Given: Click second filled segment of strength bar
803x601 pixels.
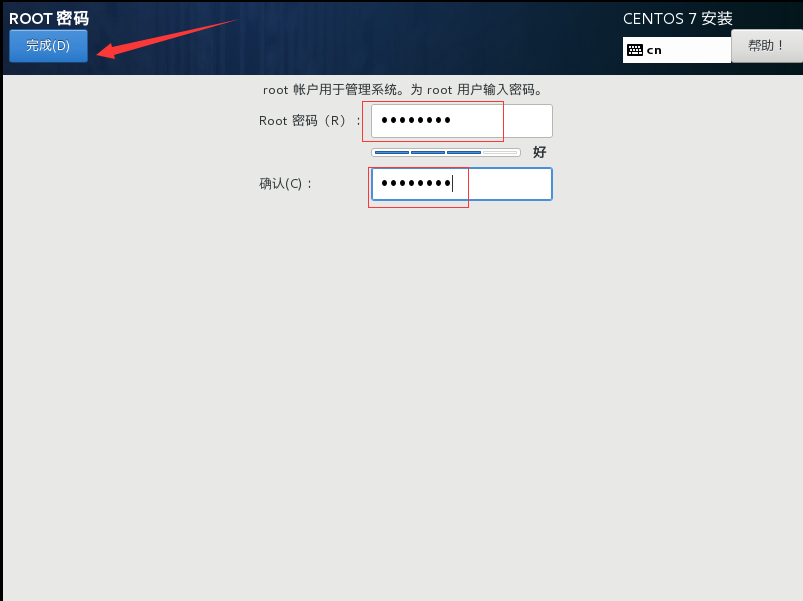Looking at the screenshot, I should (x=428, y=153).
